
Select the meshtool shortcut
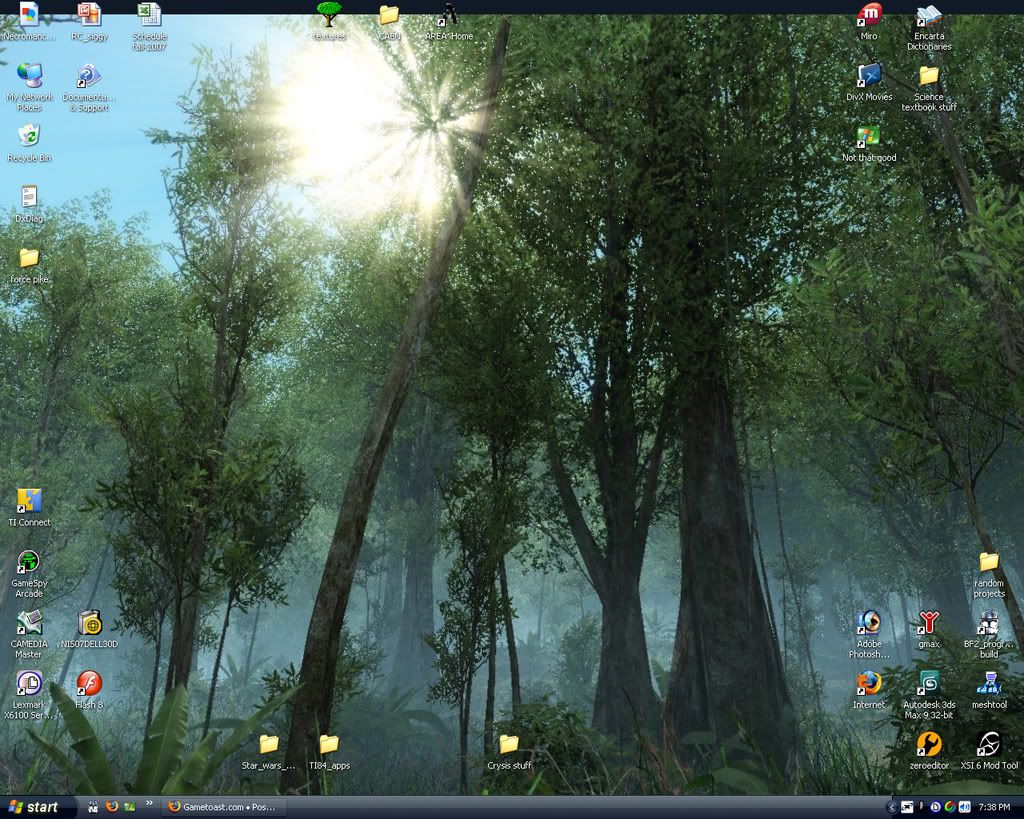pos(989,690)
